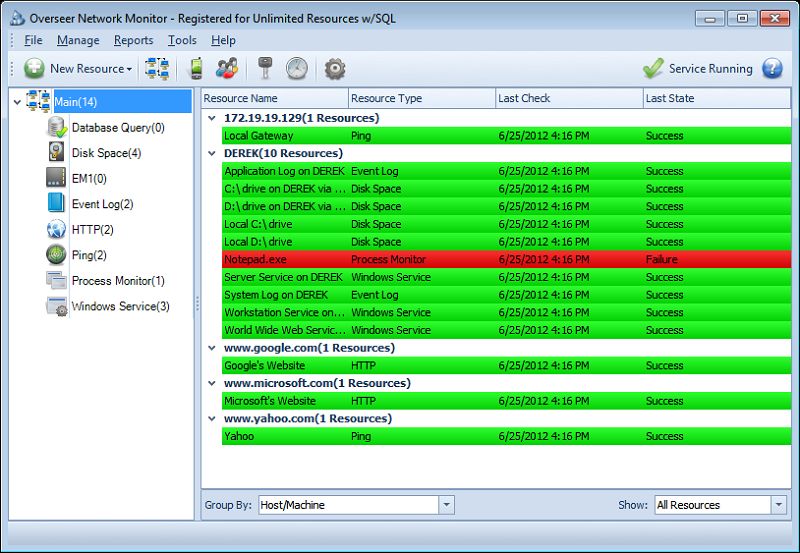800x553 pixels.
Task: Click the clock schedule toolbar icon
Action: pyautogui.click(x=296, y=68)
